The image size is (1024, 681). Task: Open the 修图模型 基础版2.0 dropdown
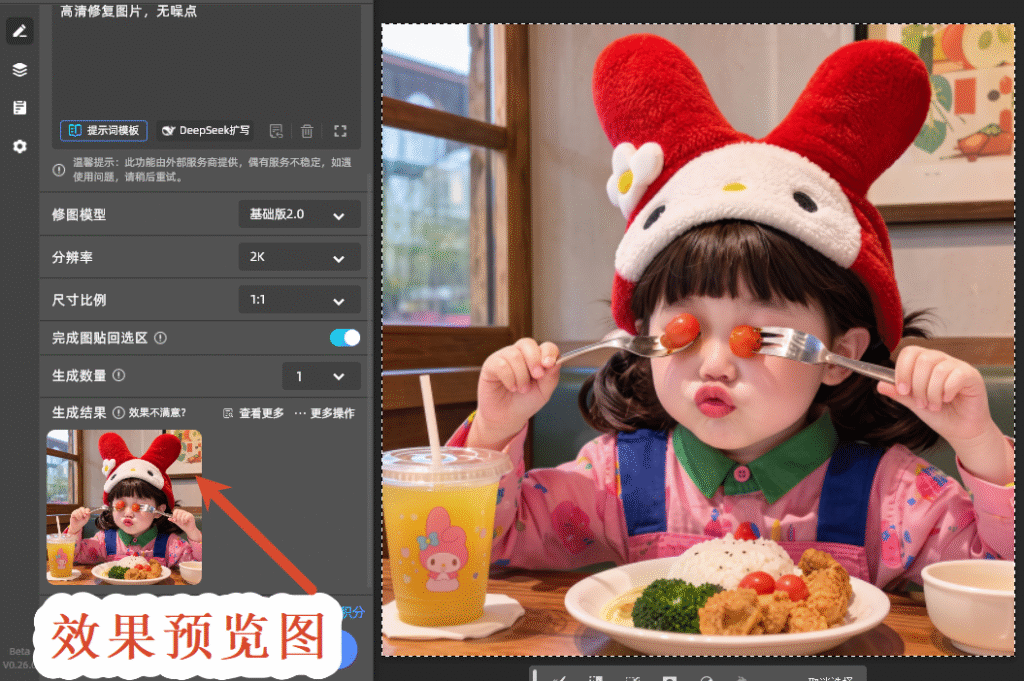pyautogui.click(x=300, y=215)
